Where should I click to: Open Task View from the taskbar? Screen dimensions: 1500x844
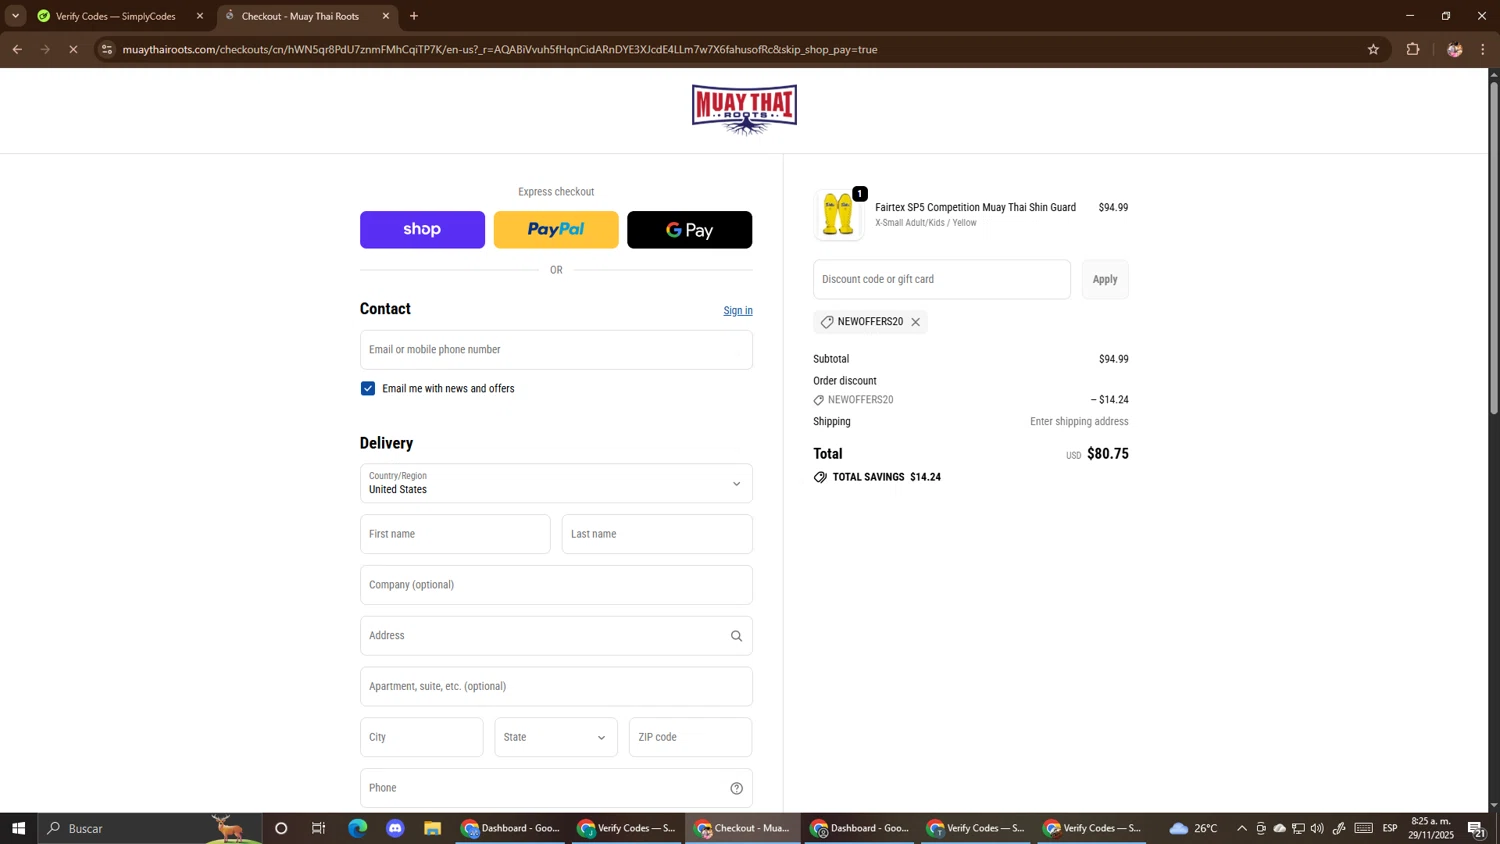319,828
